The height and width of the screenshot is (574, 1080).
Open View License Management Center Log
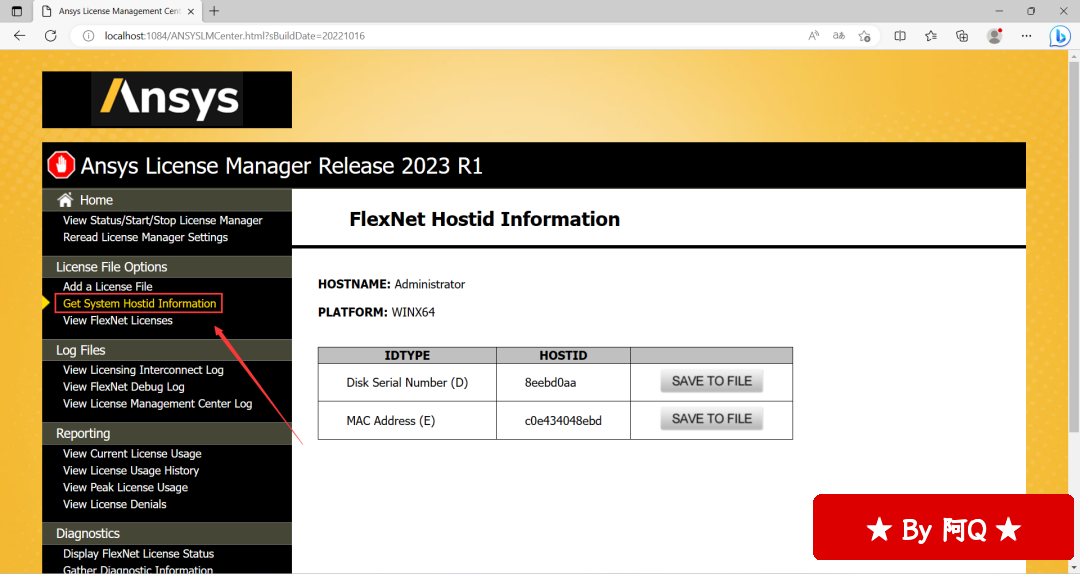click(x=157, y=404)
